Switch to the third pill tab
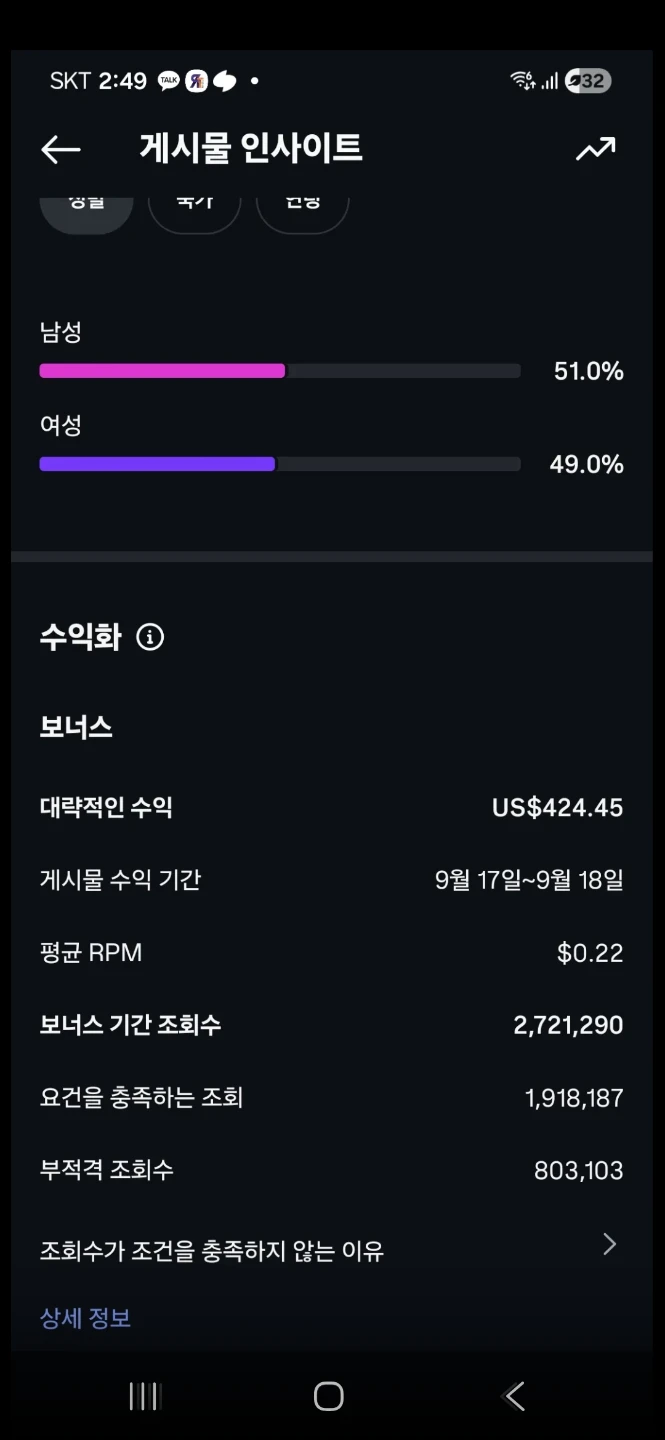The width and height of the screenshot is (665, 1440). [x=302, y=210]
